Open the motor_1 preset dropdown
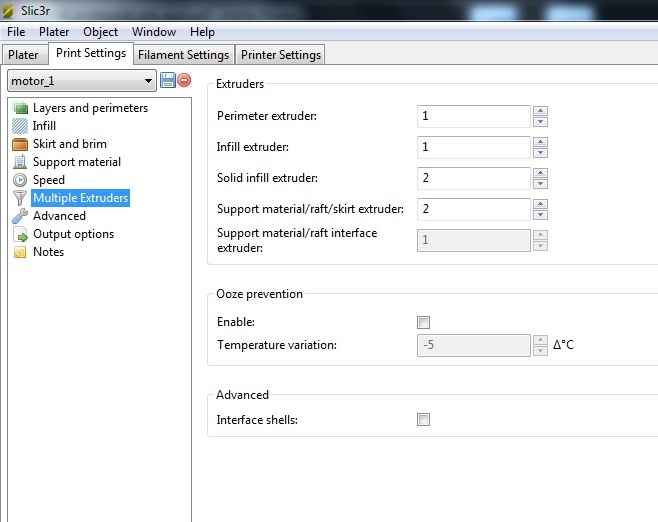Screen dimensions: 658x522 click(82, 81)
